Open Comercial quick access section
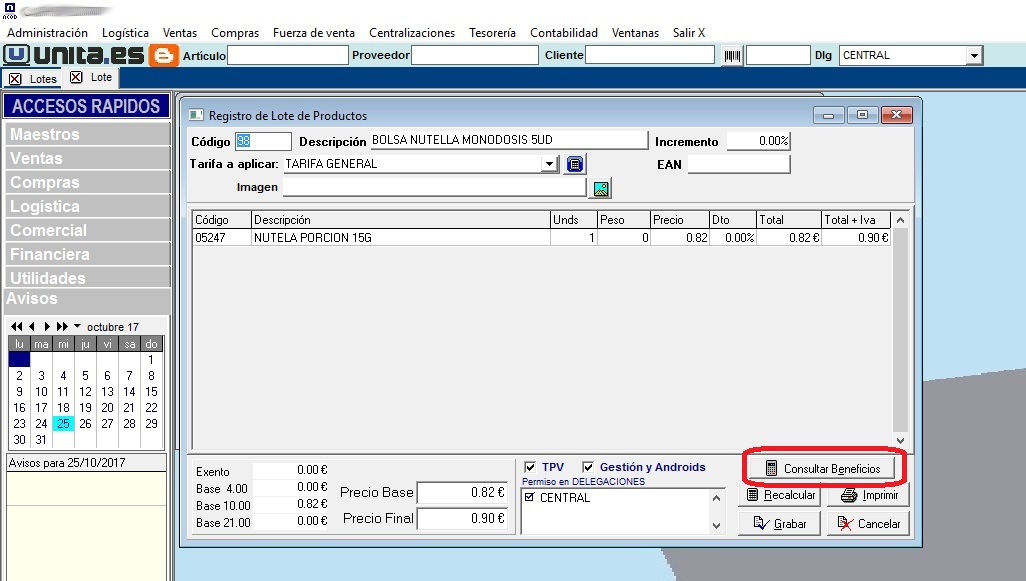Screen dimensions: 1026x581 (x=88, y=230)
